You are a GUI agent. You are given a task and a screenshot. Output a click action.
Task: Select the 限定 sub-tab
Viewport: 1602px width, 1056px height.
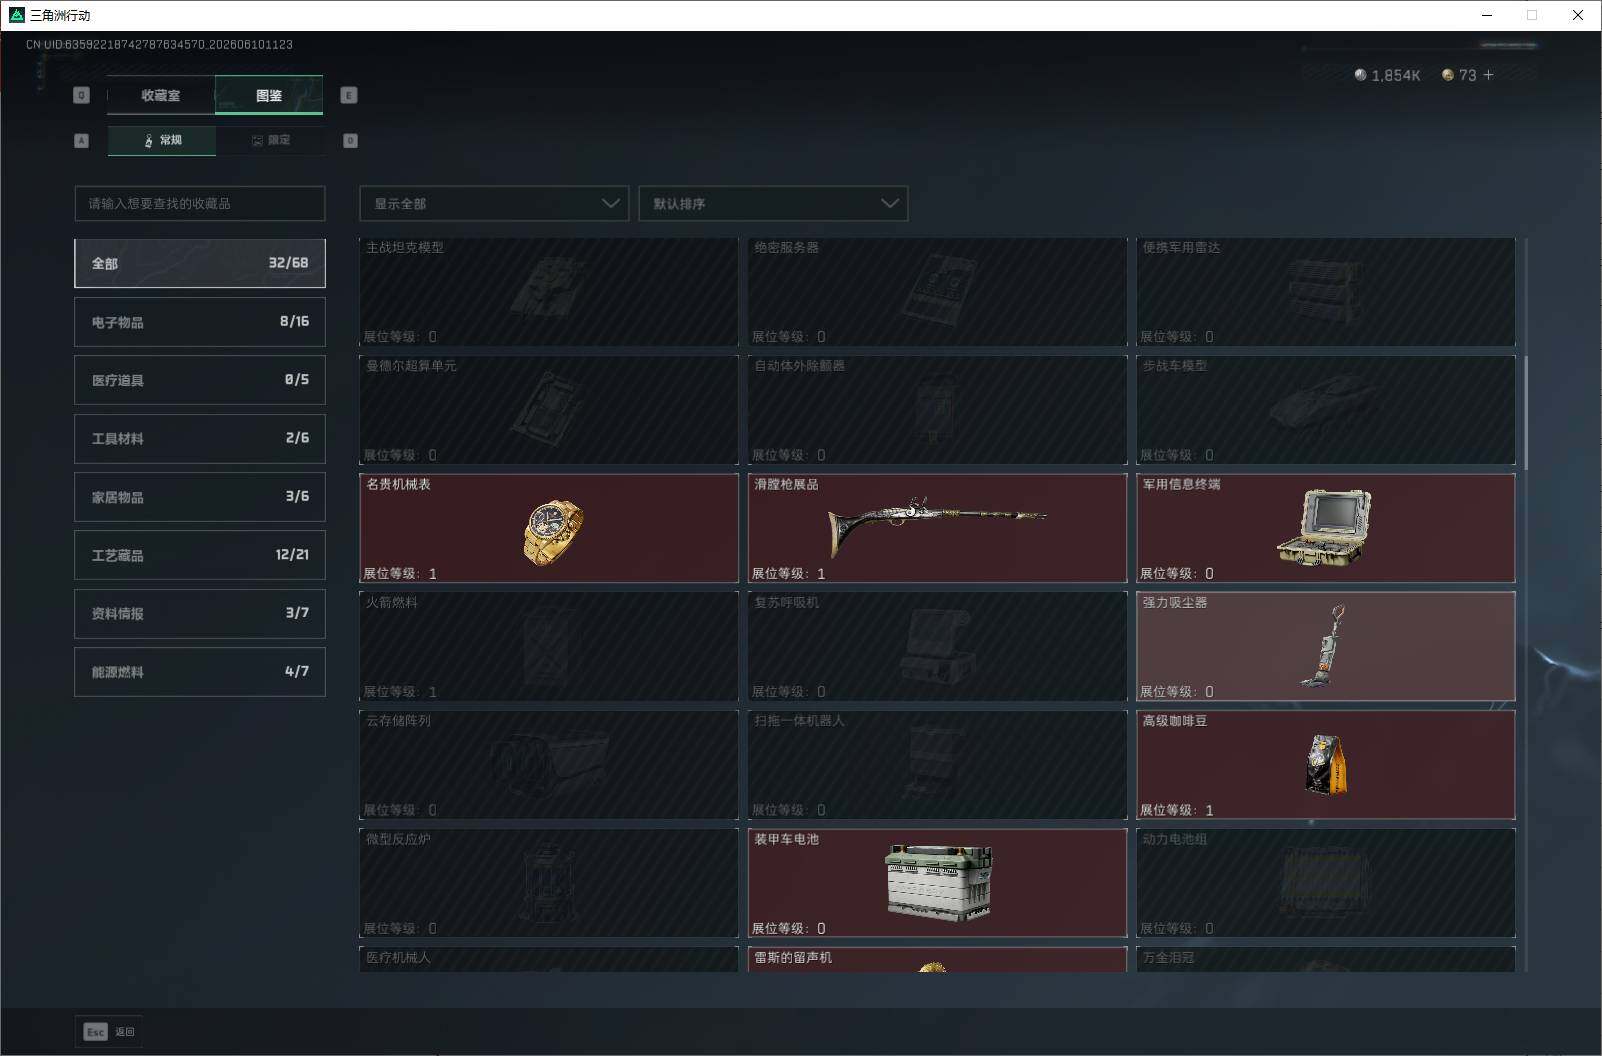coord(270,140)
